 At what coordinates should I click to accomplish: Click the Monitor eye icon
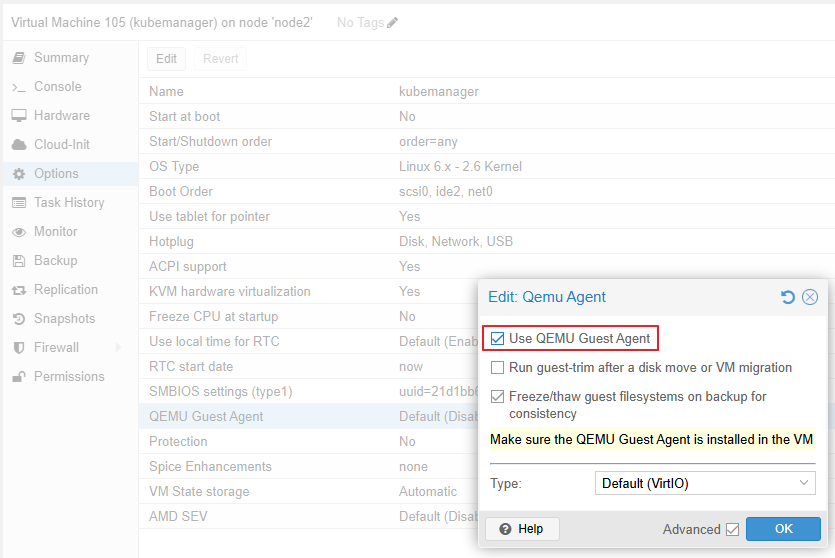click(19, 232)
